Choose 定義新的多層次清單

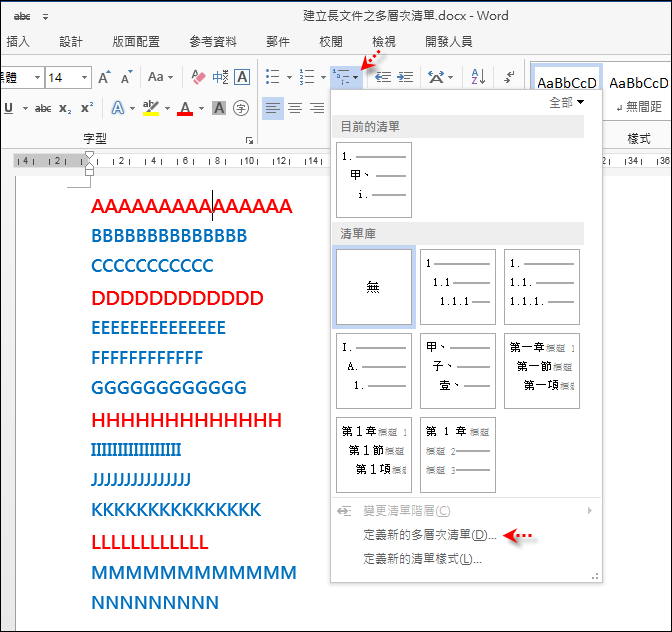pos(430,535)
